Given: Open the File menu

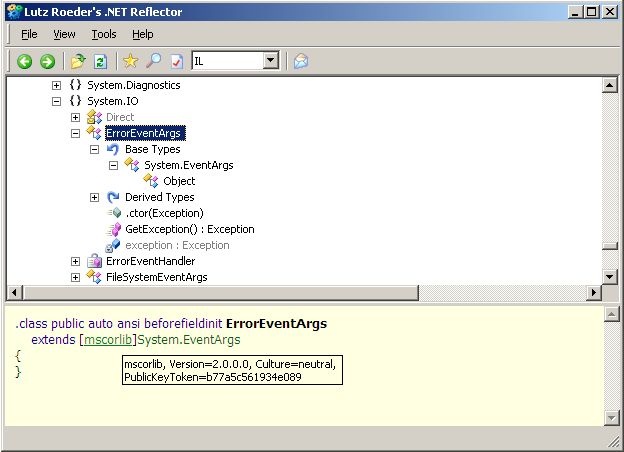Looking at the screenshot, I should [x=29, y=34].
